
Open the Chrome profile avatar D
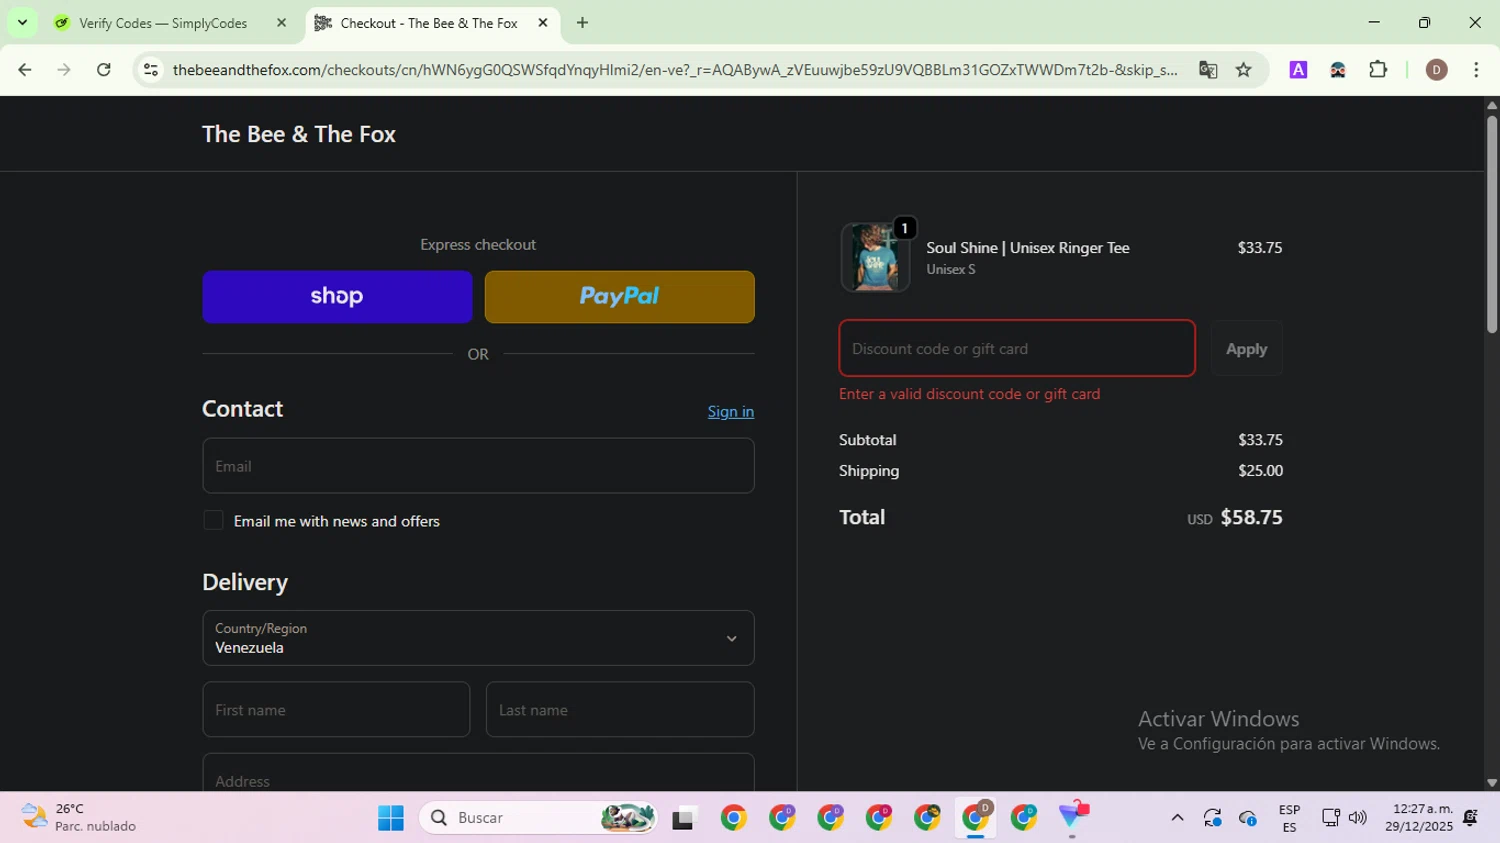coord(1436,70)
